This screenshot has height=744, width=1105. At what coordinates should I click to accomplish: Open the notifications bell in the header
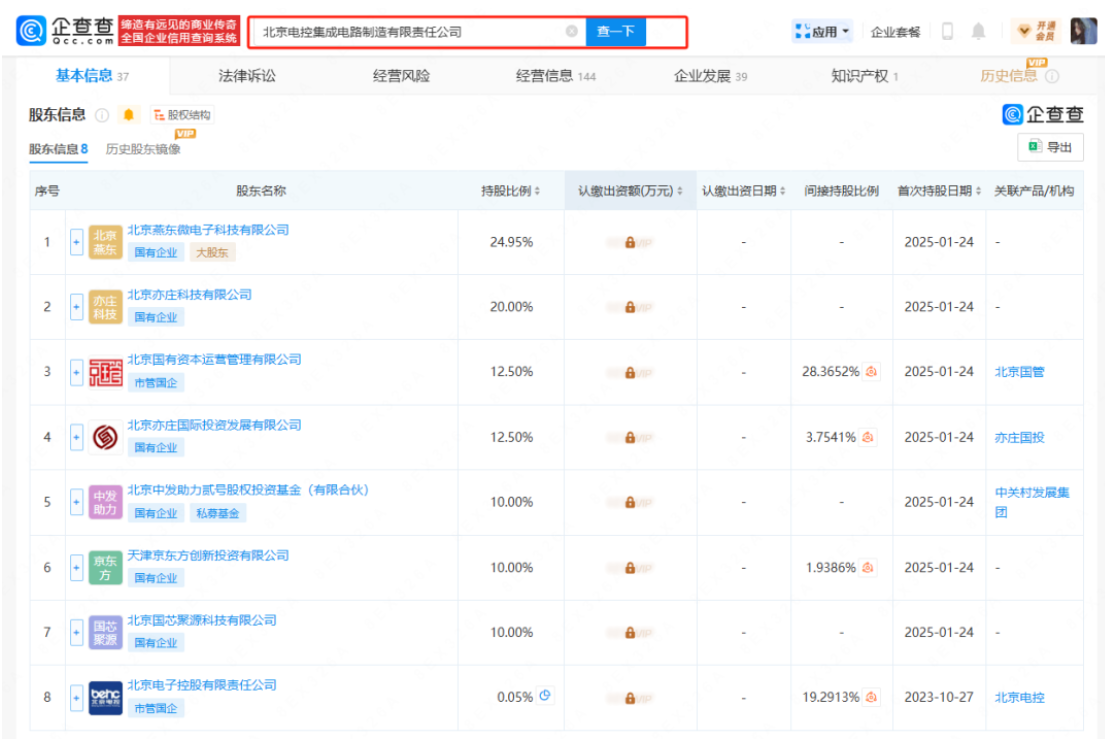978,32
